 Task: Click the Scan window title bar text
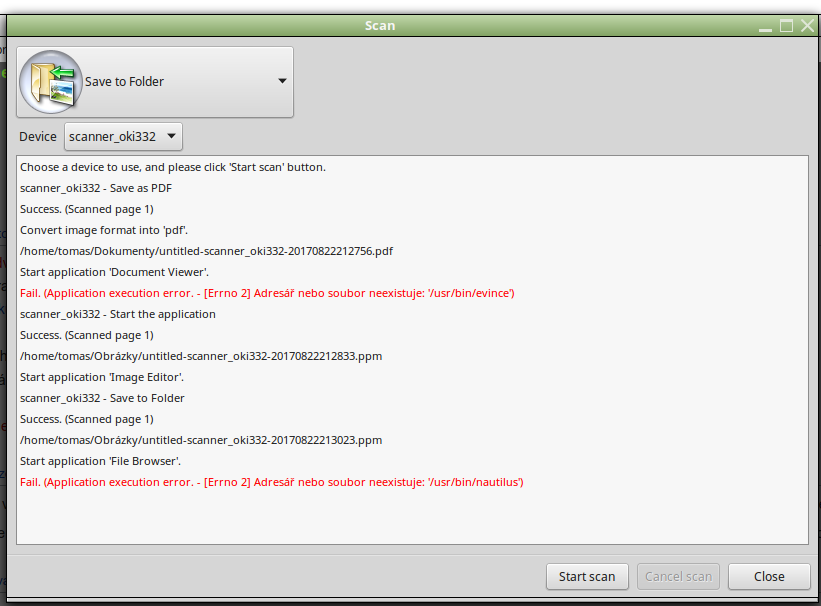(x=380, y=26)
